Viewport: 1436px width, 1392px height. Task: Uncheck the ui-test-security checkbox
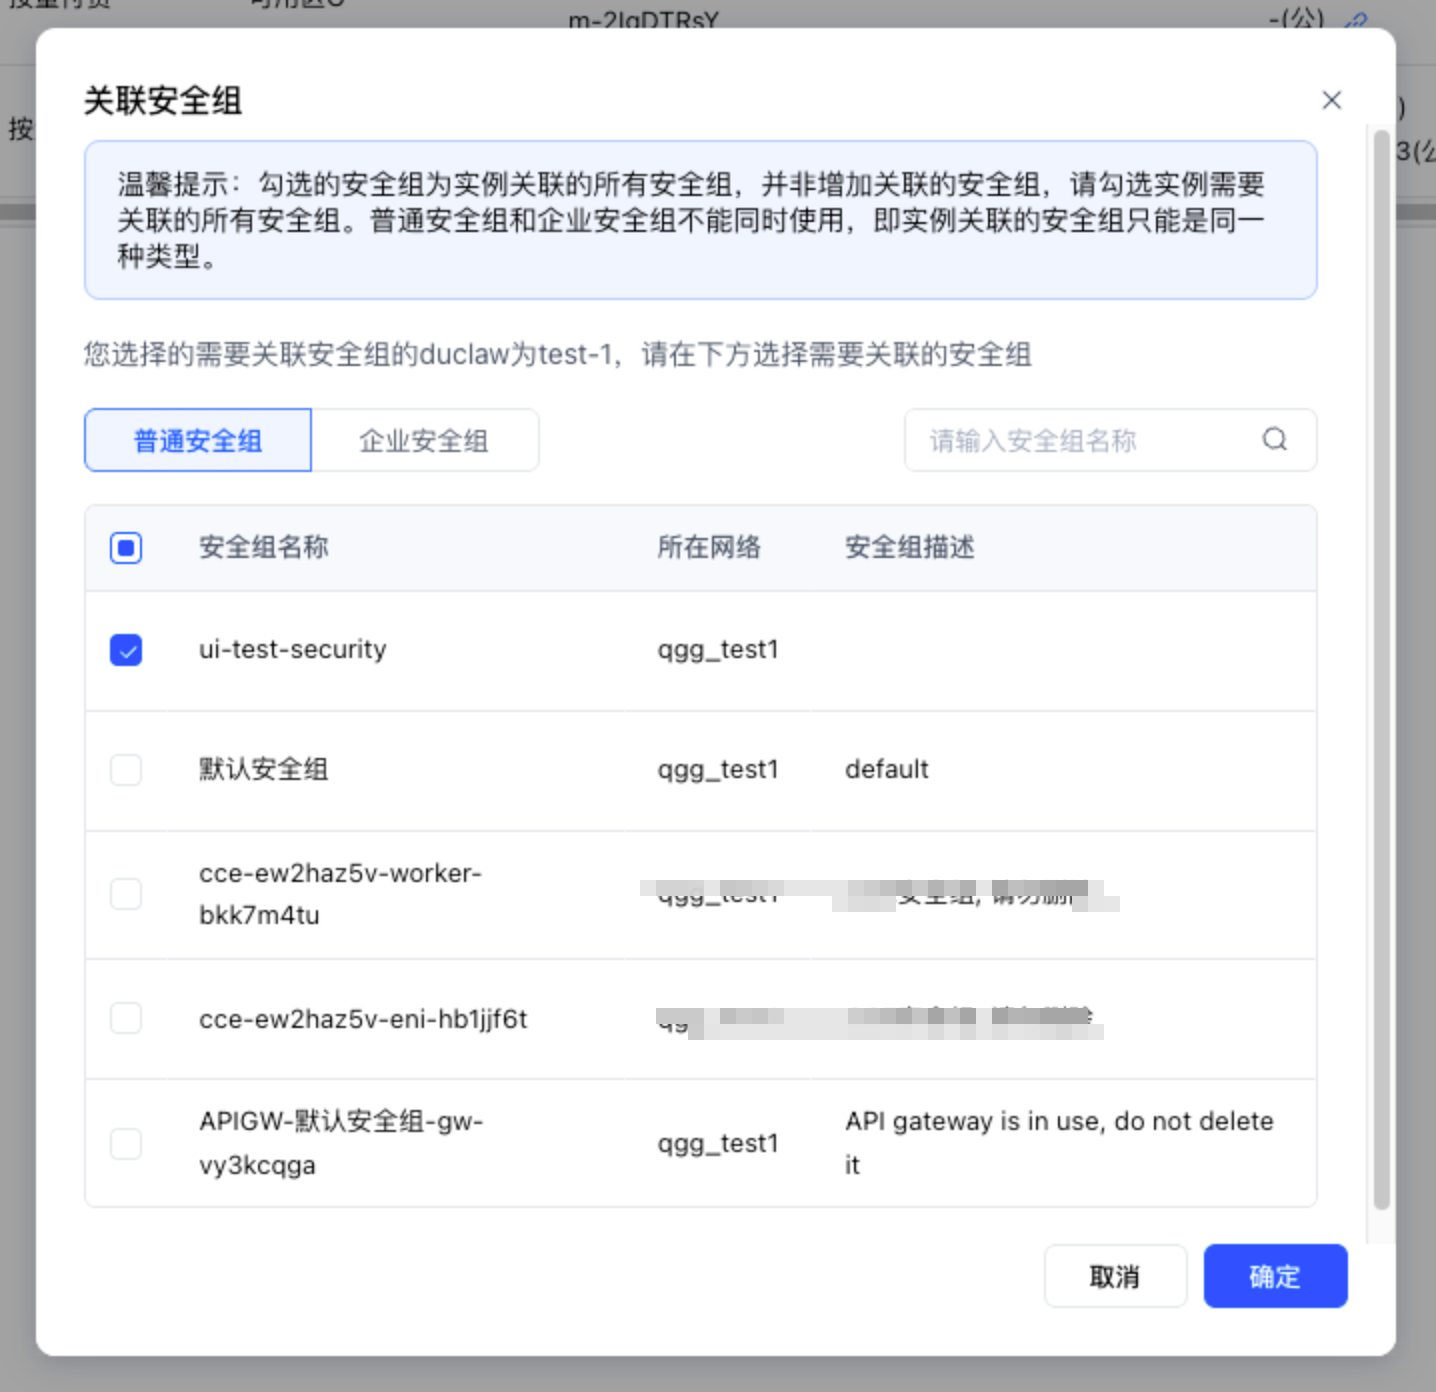(x=126, y=650)
